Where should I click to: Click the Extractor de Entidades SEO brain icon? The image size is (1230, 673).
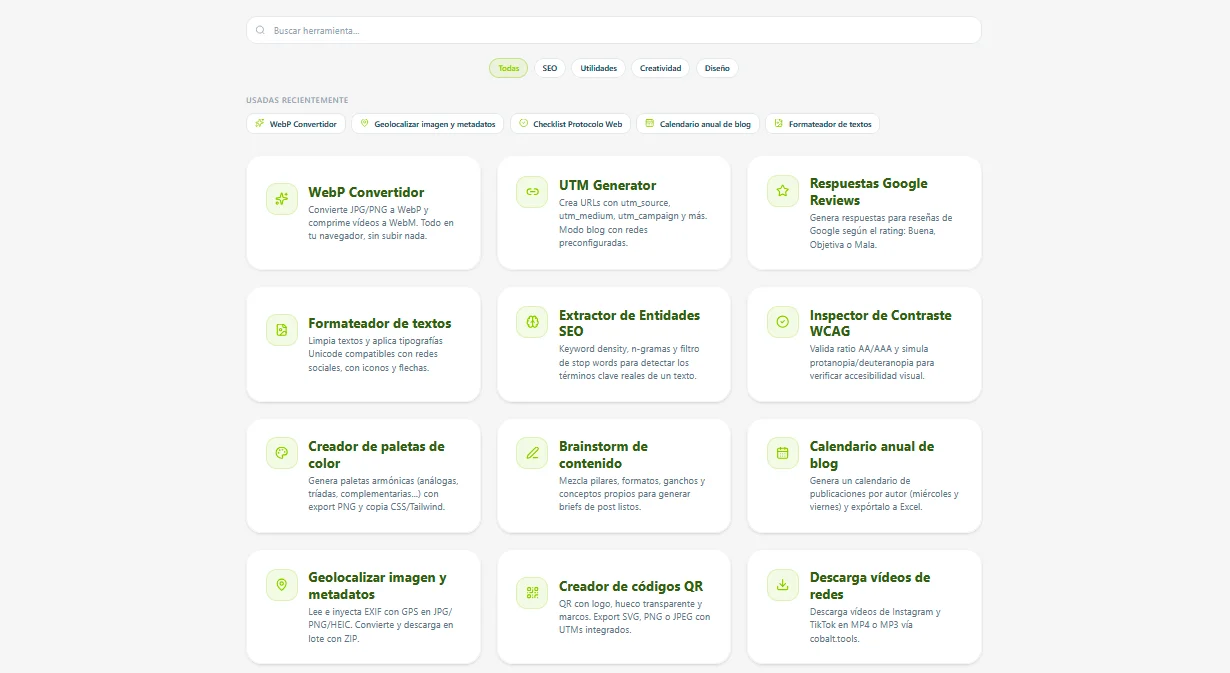click(x=533, y=322)
